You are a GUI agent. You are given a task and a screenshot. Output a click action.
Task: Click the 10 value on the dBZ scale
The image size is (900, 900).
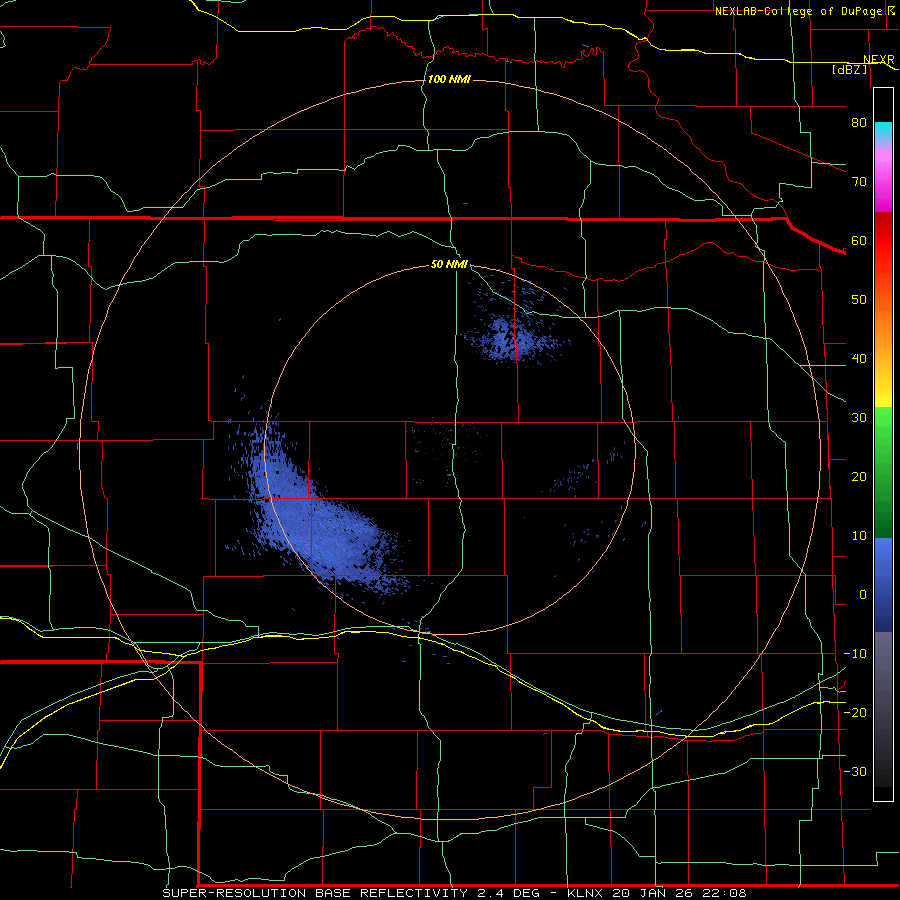(x=859, y=536)
